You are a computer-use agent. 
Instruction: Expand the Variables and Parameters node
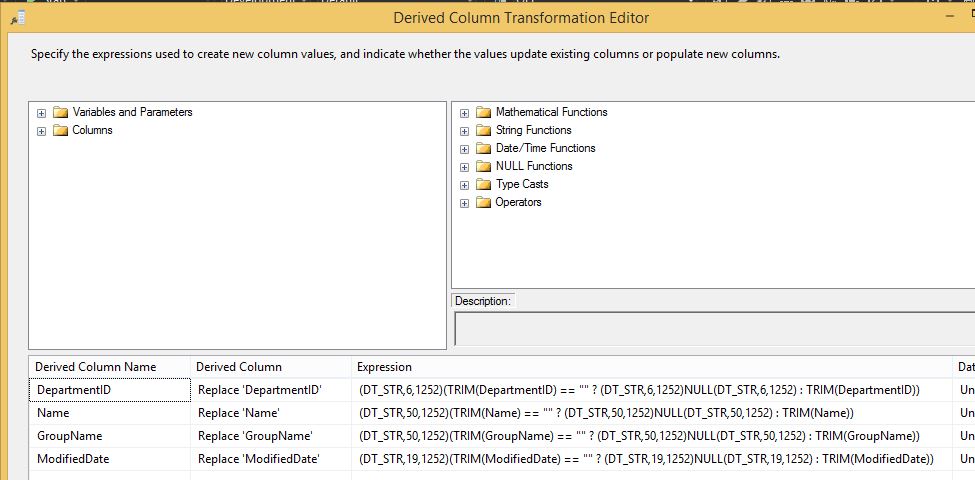point(41,113)
